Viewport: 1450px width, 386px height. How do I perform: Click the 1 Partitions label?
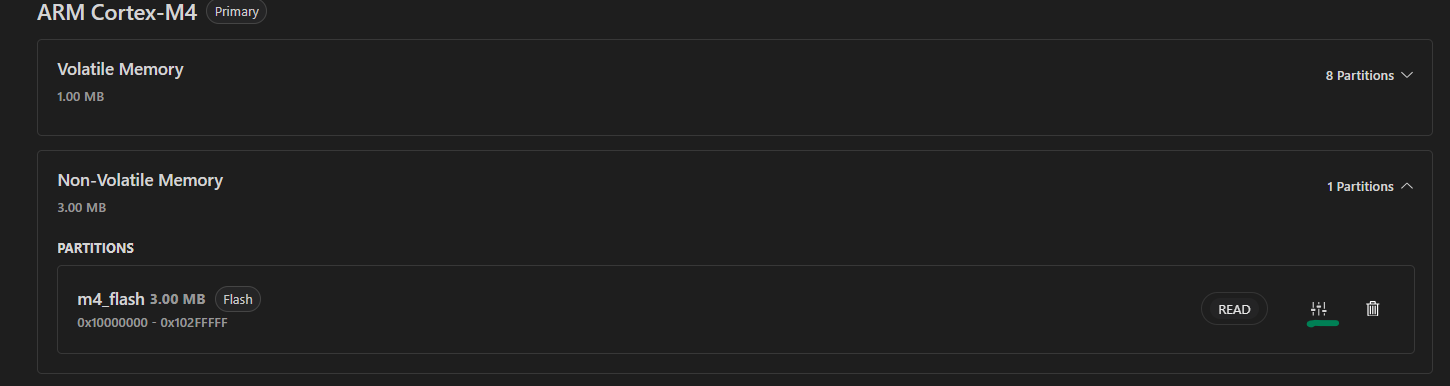pyautogui.click(x=1360, y=187)
